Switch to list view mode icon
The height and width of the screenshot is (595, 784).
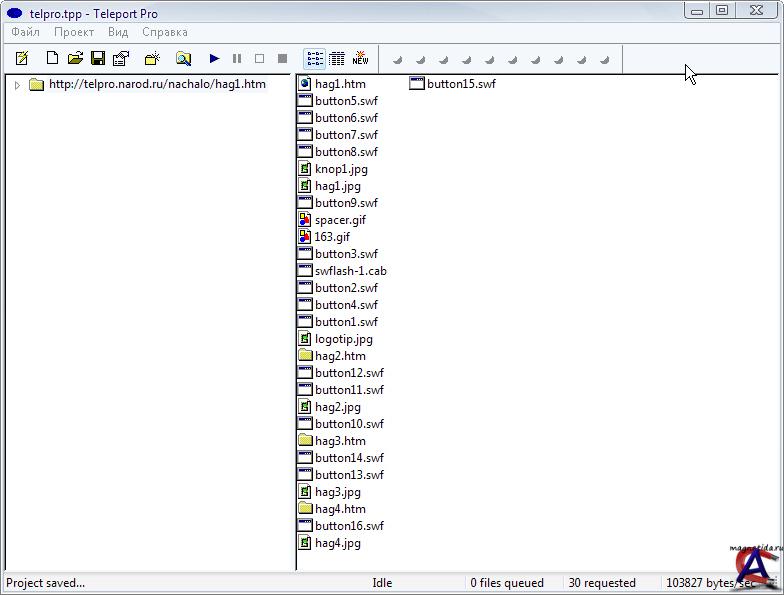pos(315,59)
